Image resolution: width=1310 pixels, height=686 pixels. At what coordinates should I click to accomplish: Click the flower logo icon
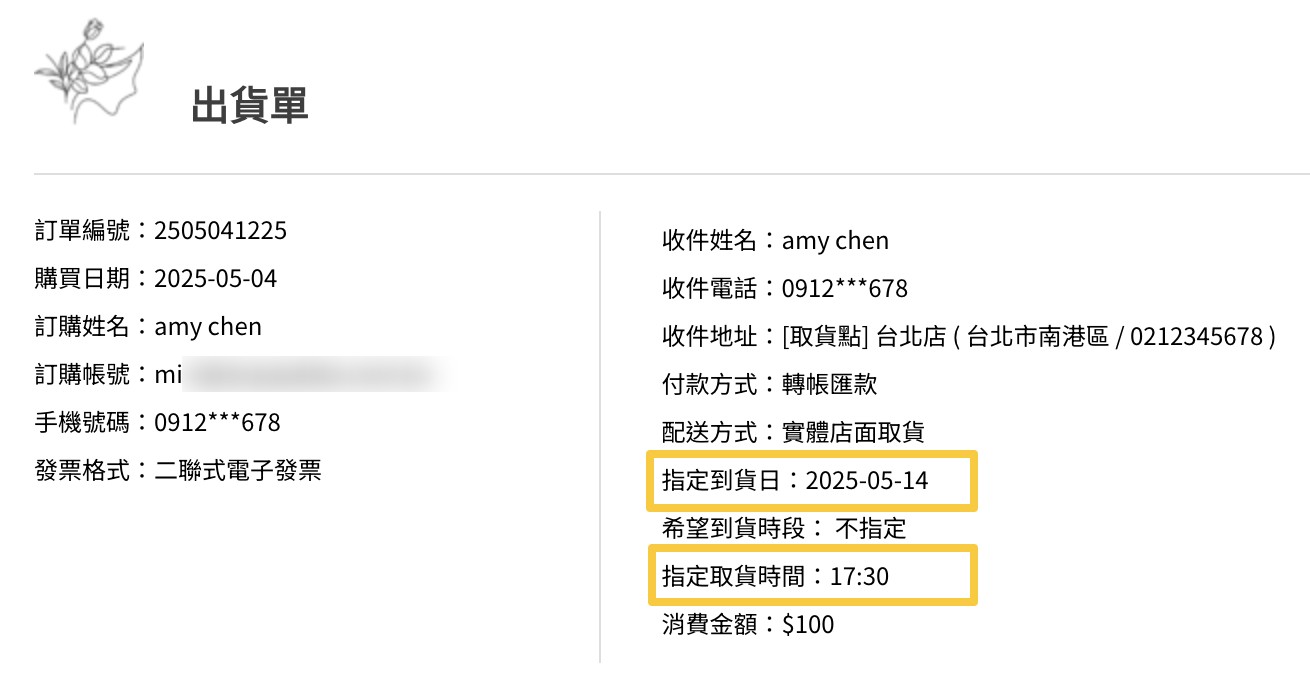(x=89, y=70)
